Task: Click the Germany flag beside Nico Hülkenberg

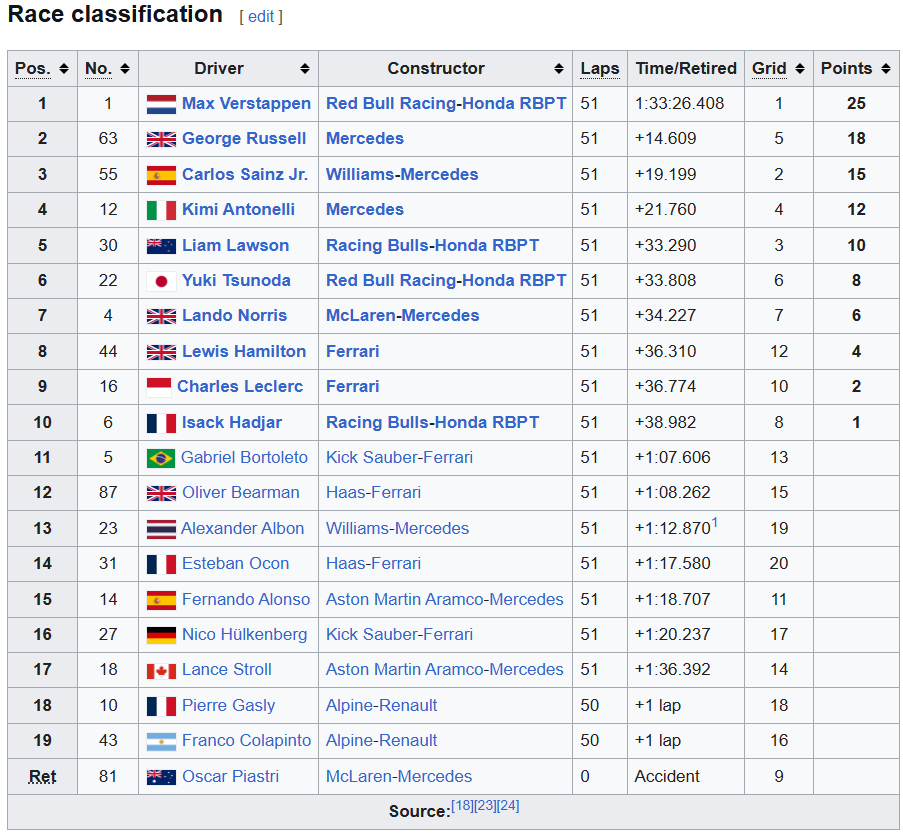Action: point(161,635)
